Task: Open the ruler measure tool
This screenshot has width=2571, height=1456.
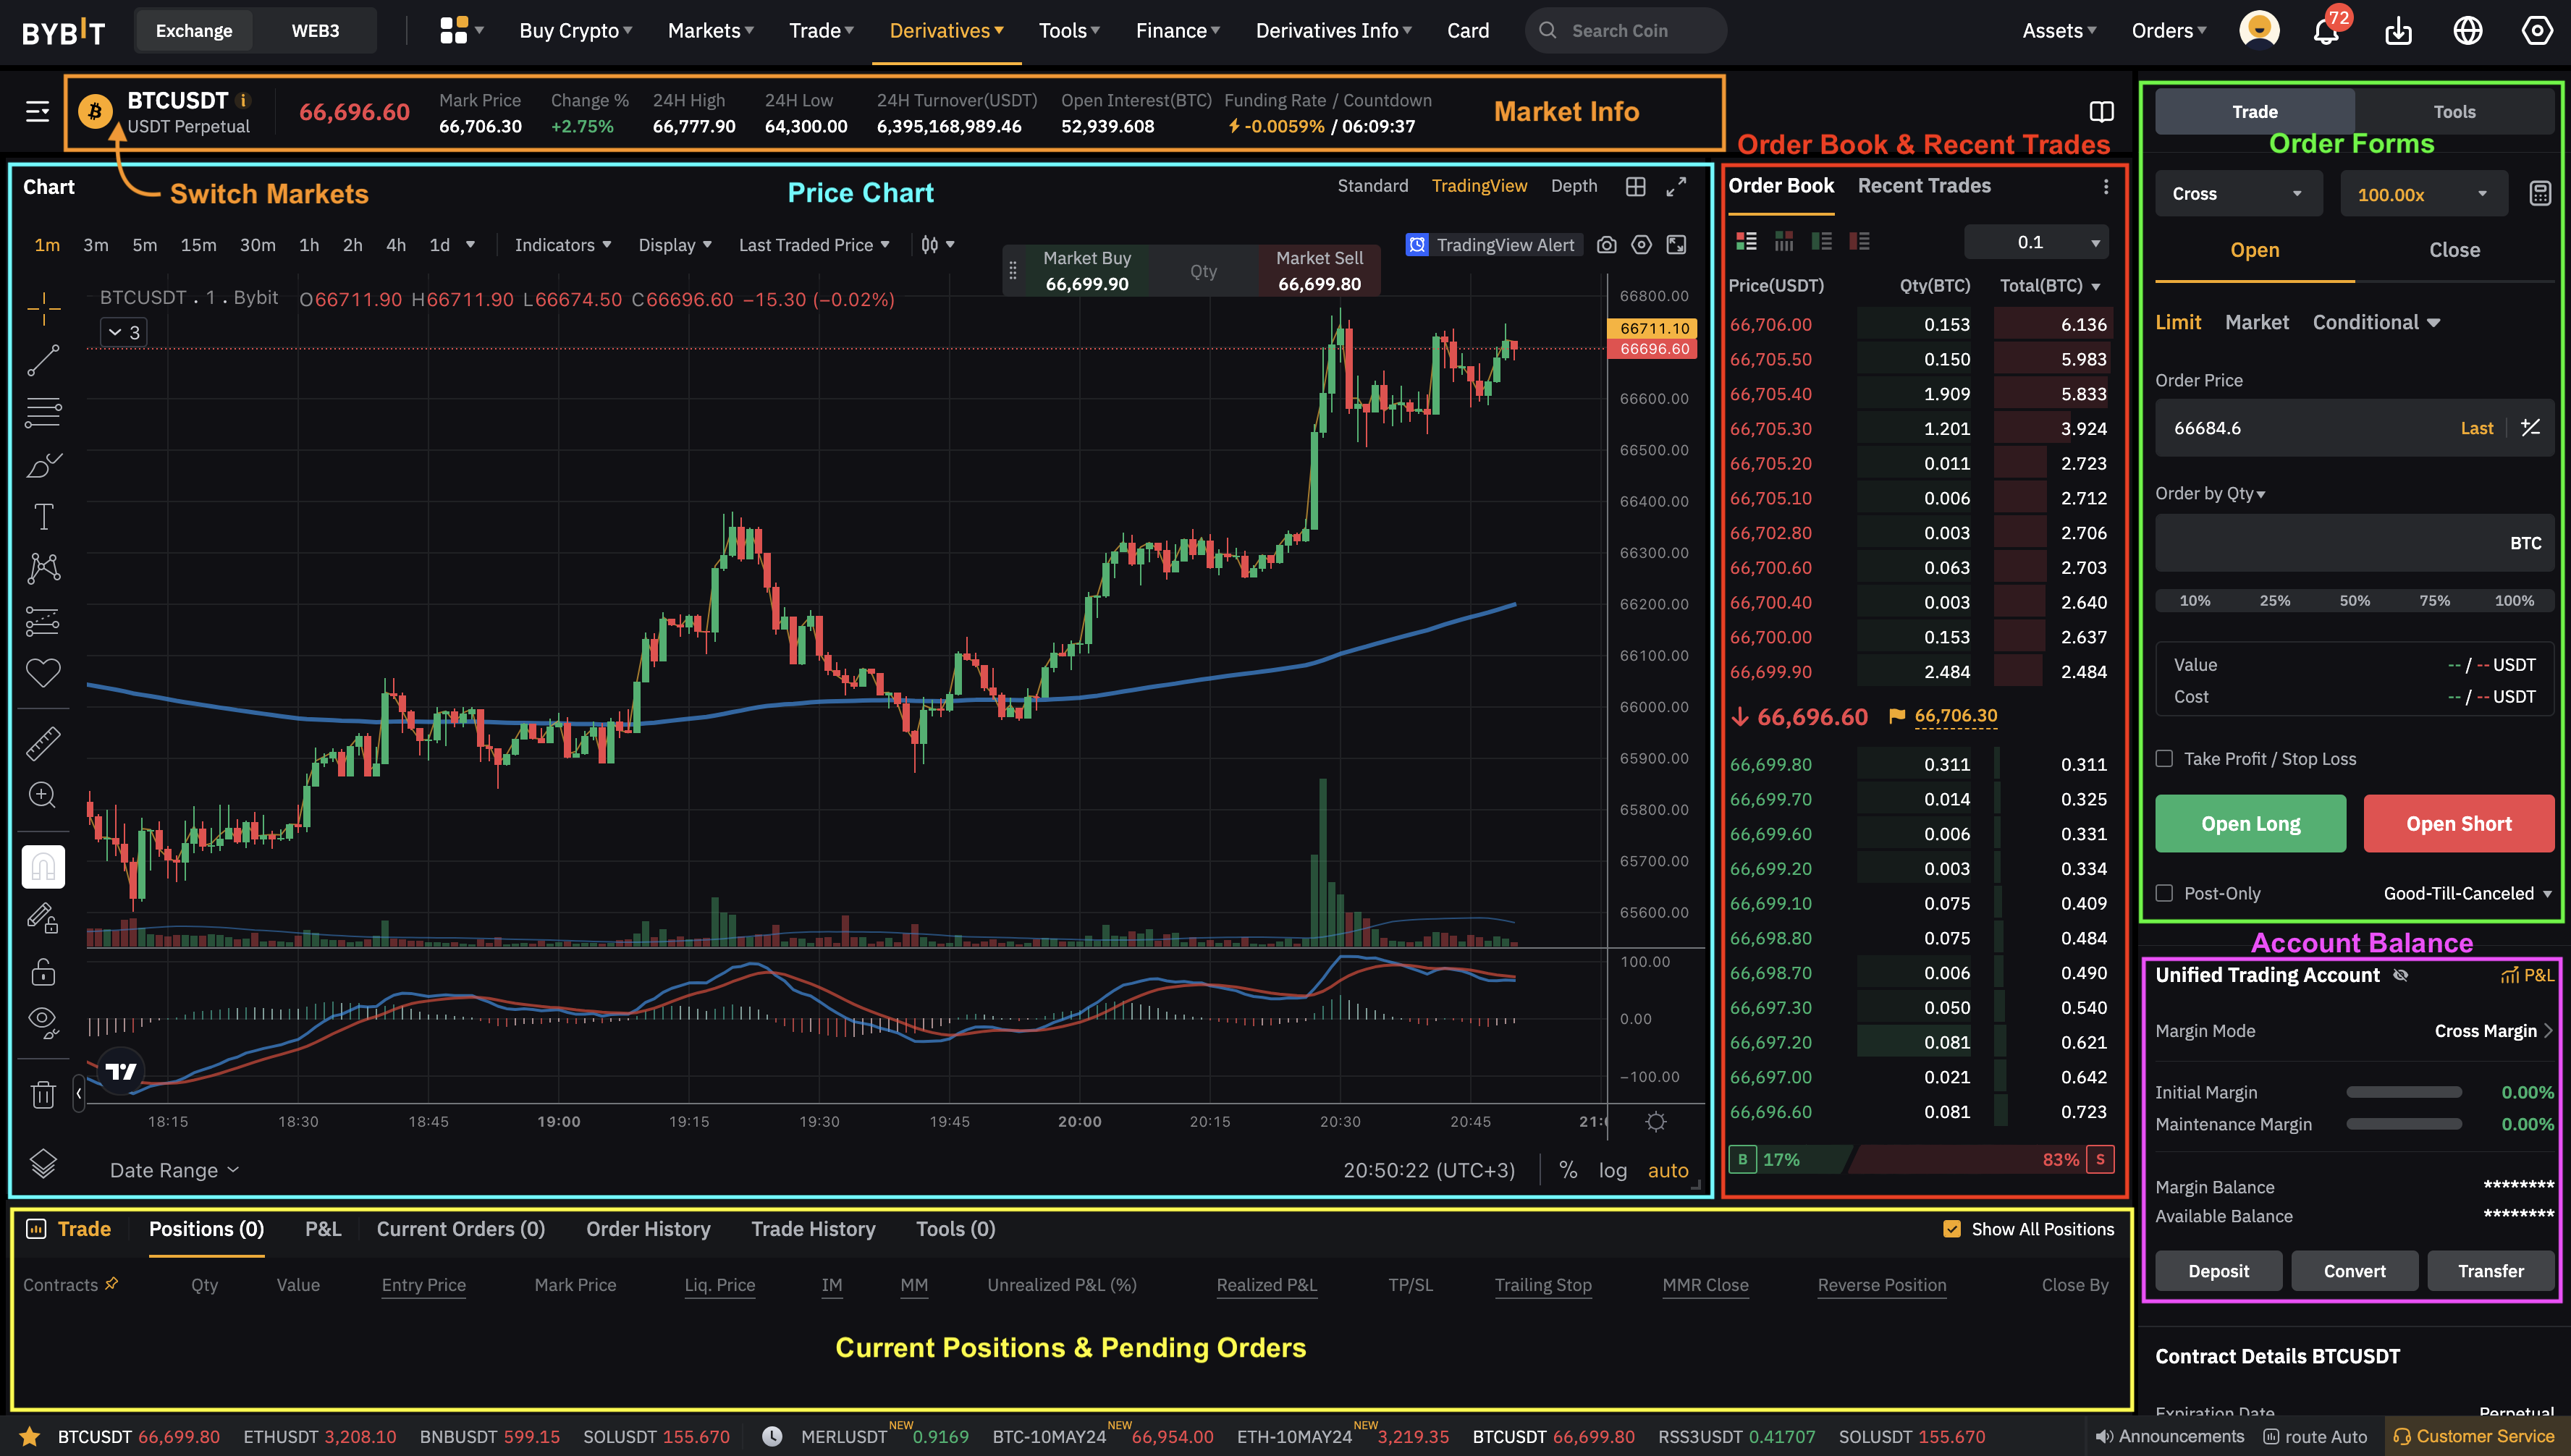Action: click(x=43, y=742)
